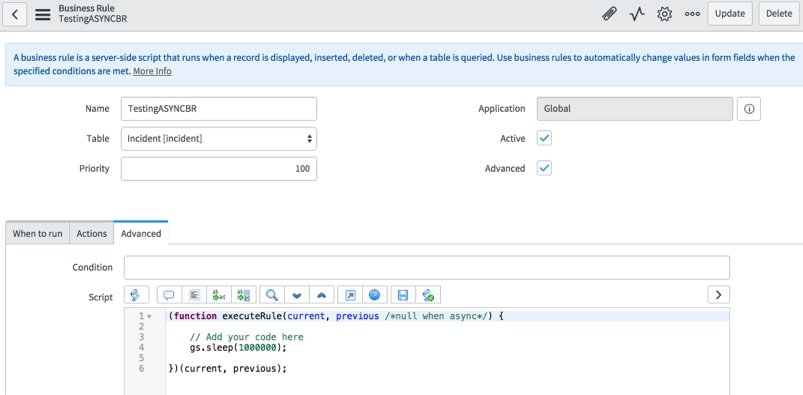Open the hamburger context menu

(43, 14)
